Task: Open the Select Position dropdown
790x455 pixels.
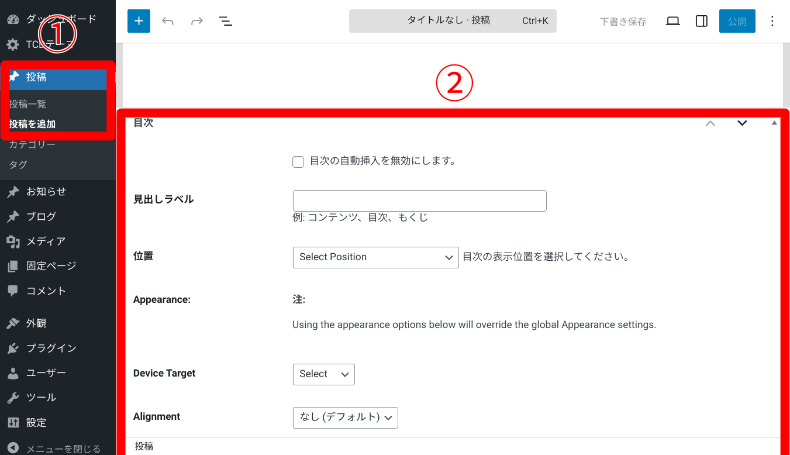Action: coord(376,257)
